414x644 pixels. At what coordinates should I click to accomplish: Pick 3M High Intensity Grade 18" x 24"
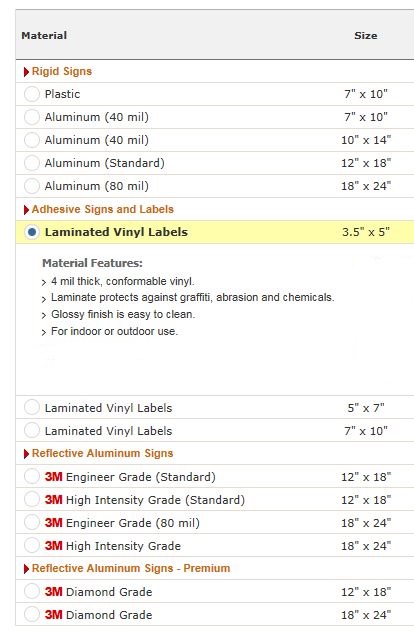pos(32,546)
